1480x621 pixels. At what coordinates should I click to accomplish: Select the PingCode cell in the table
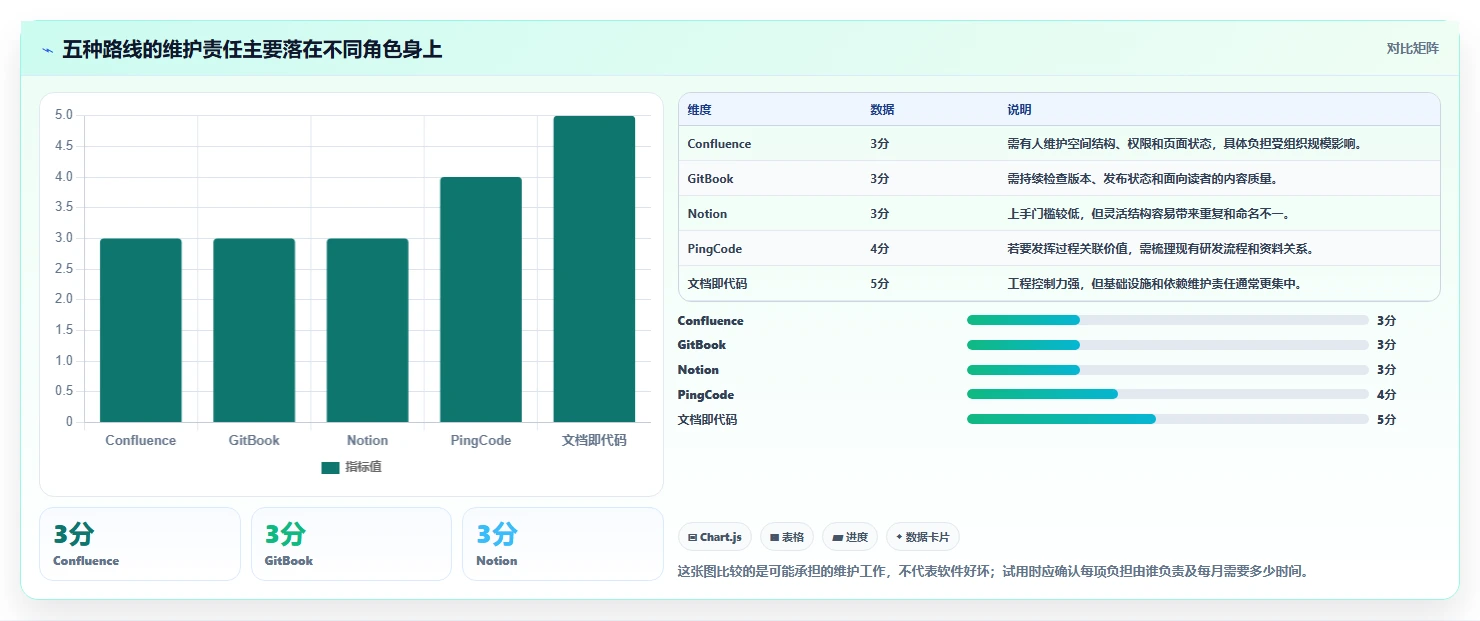pos(714,249)
